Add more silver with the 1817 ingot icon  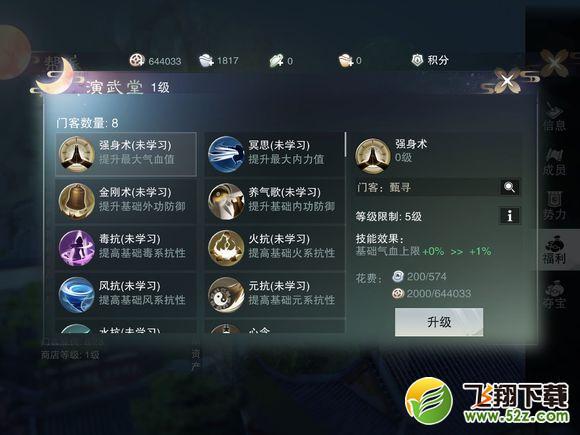[x=206, y=60]
